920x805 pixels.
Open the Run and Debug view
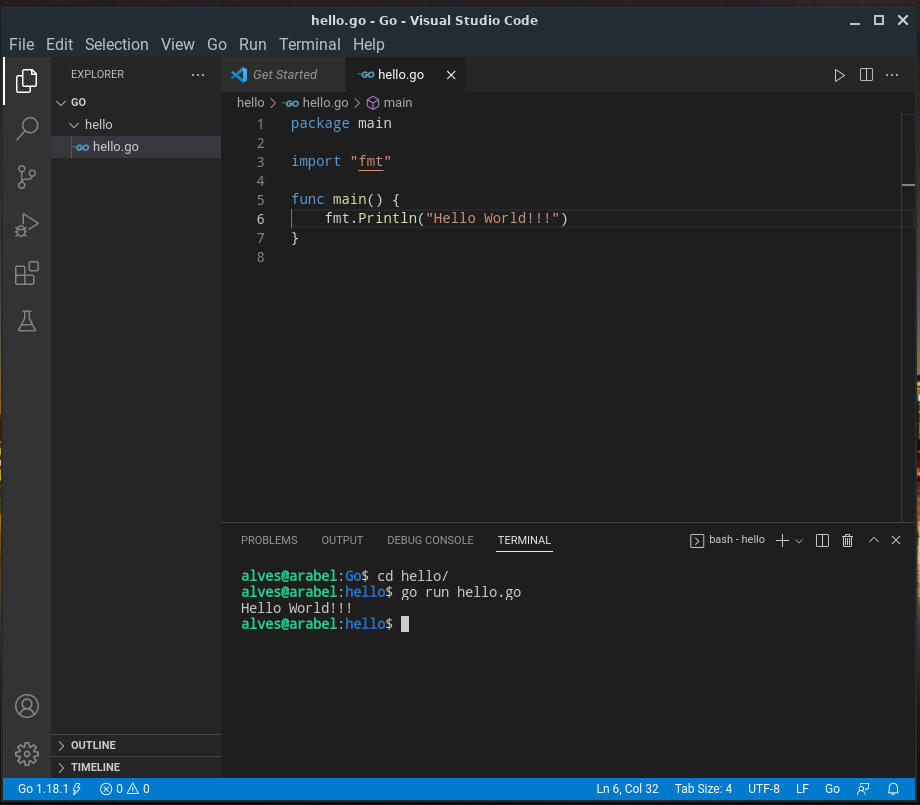(x=26, y=225)
